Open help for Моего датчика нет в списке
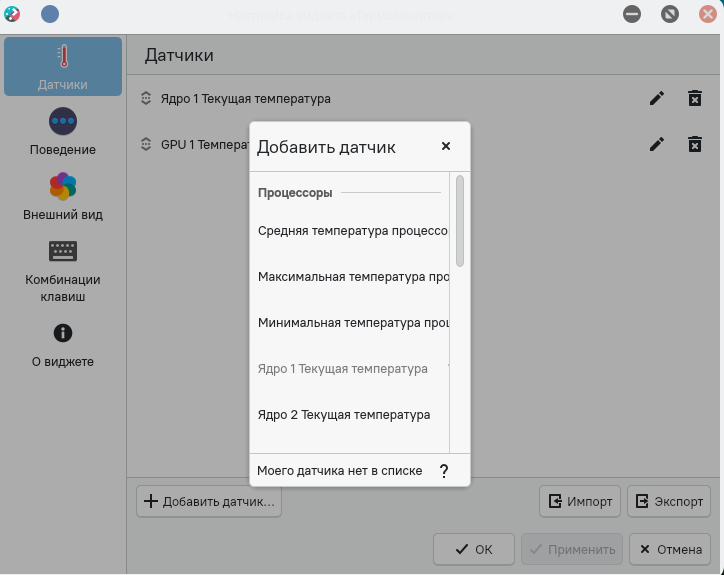Screen dimensions: 724x575 click(444, 471)
